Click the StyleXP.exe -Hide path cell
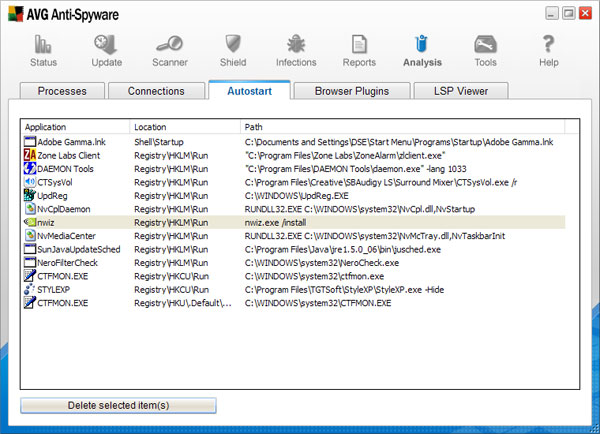 pos(344,290)
